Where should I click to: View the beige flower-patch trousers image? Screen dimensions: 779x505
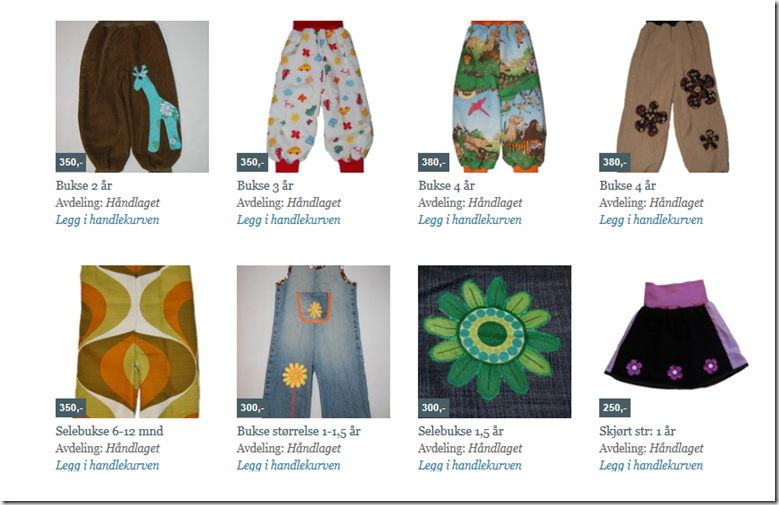point(676,96)
